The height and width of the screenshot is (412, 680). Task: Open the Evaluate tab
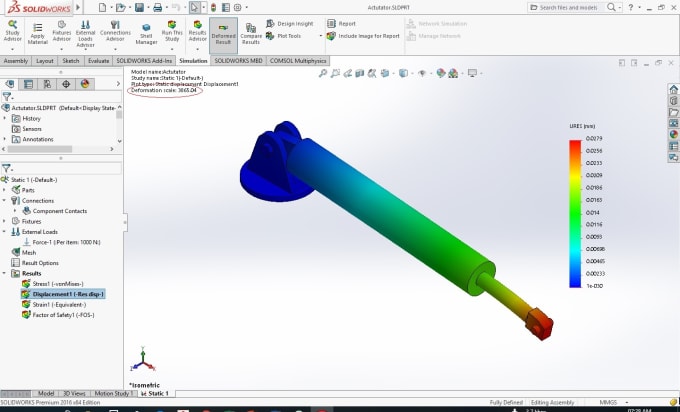(98, 61)
